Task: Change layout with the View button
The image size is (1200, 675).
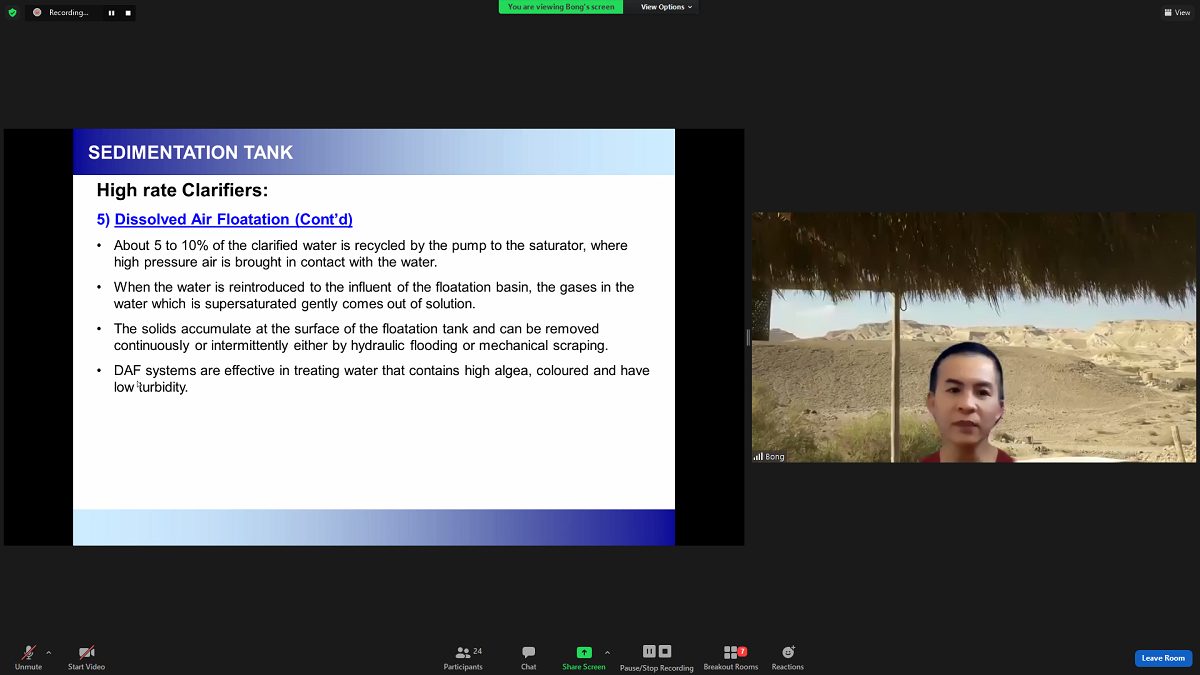Action: [x=1177, y=12]
